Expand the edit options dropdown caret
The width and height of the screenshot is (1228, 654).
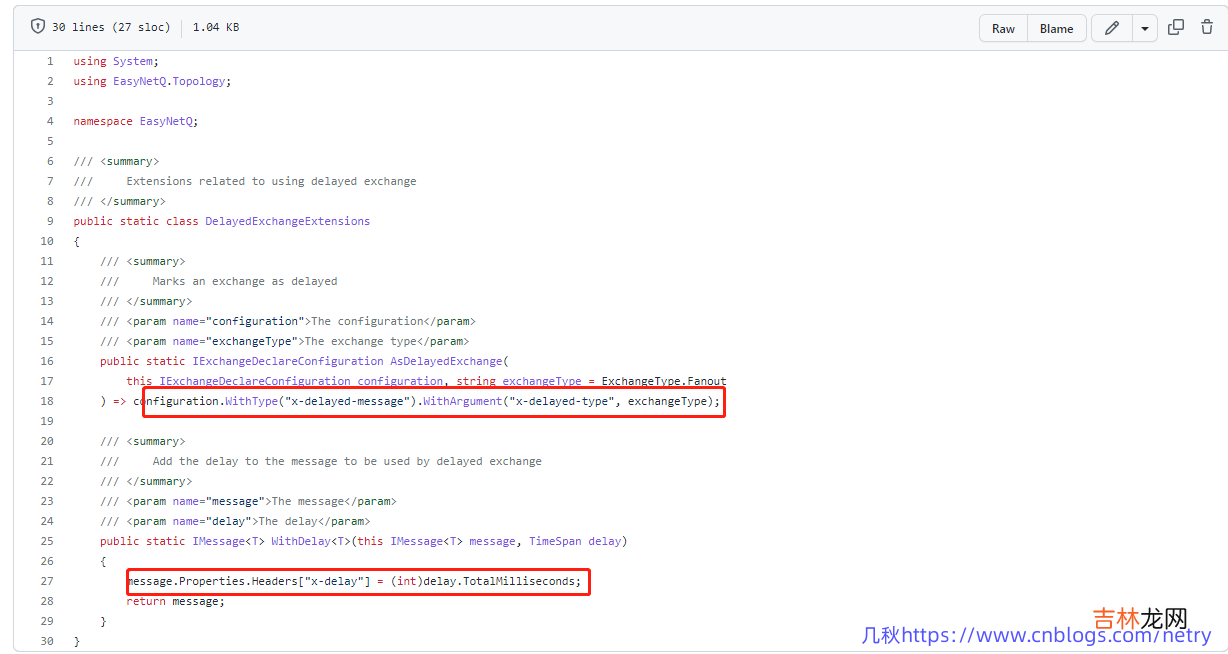1145,28
